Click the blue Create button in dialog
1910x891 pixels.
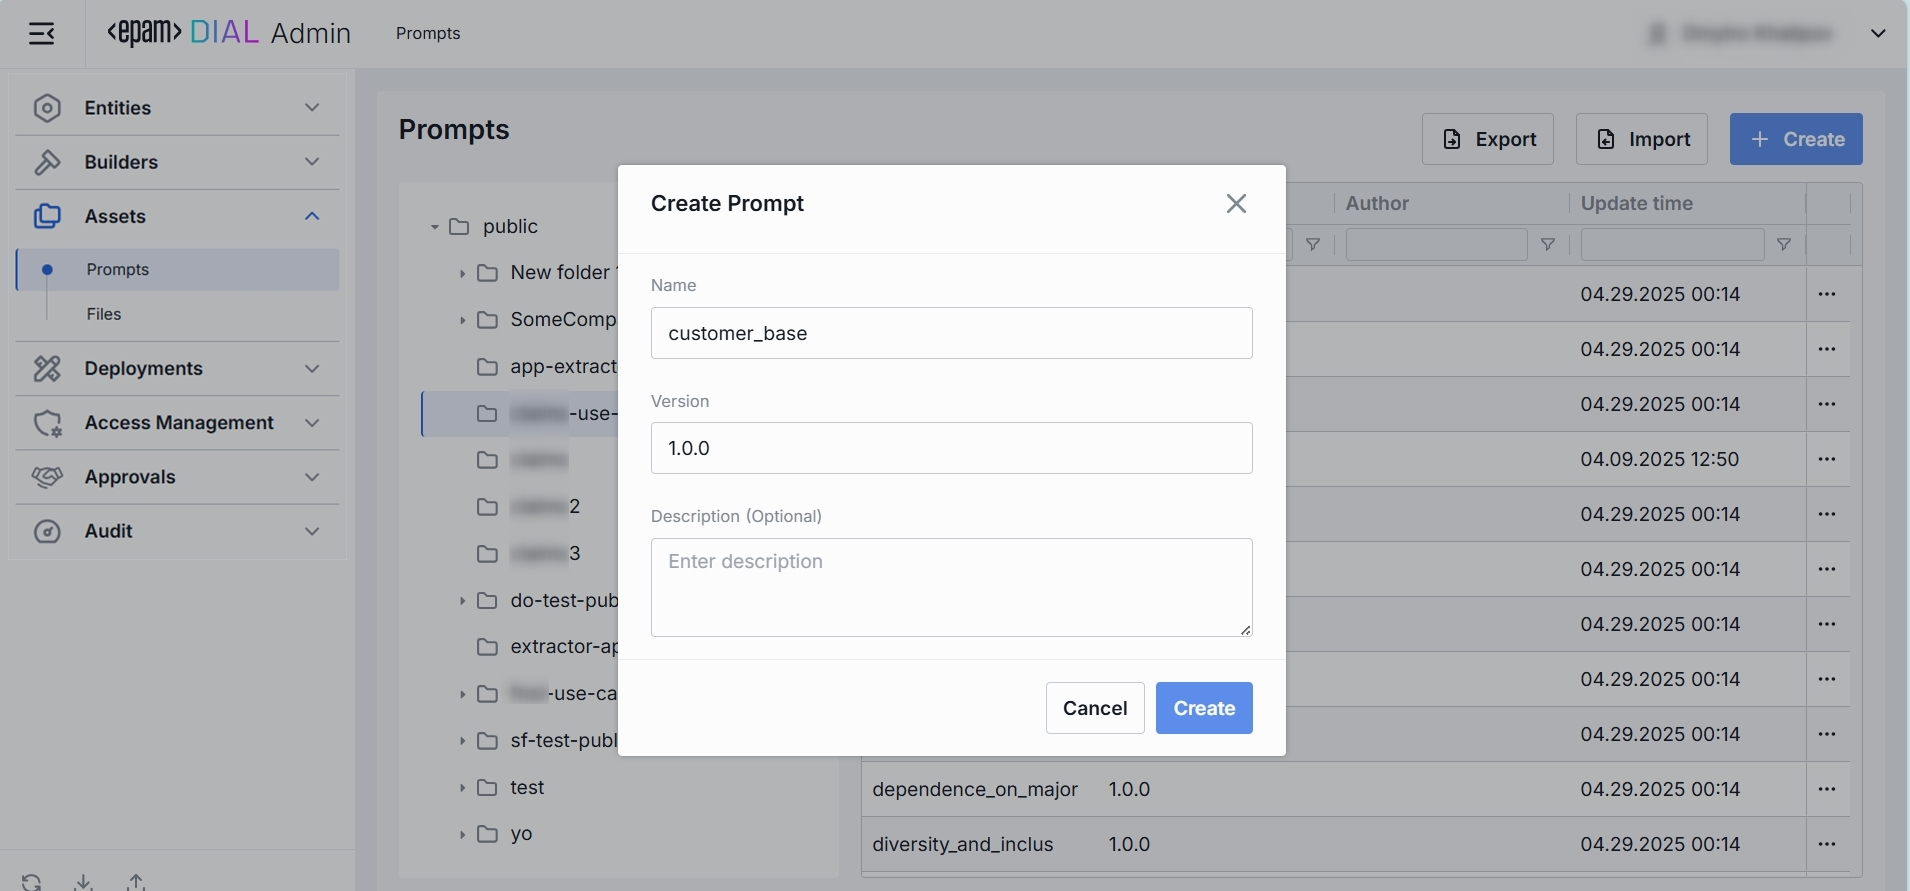click(x=1203, y=708)
